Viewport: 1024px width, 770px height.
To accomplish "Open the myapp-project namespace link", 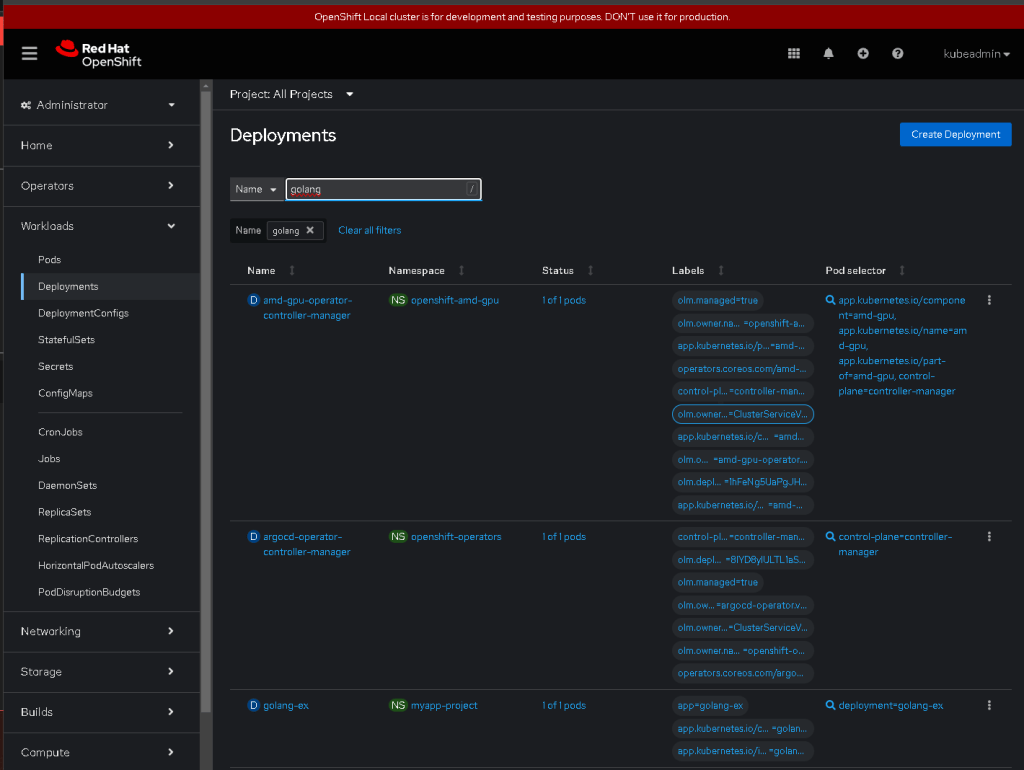I will point(444,705).
